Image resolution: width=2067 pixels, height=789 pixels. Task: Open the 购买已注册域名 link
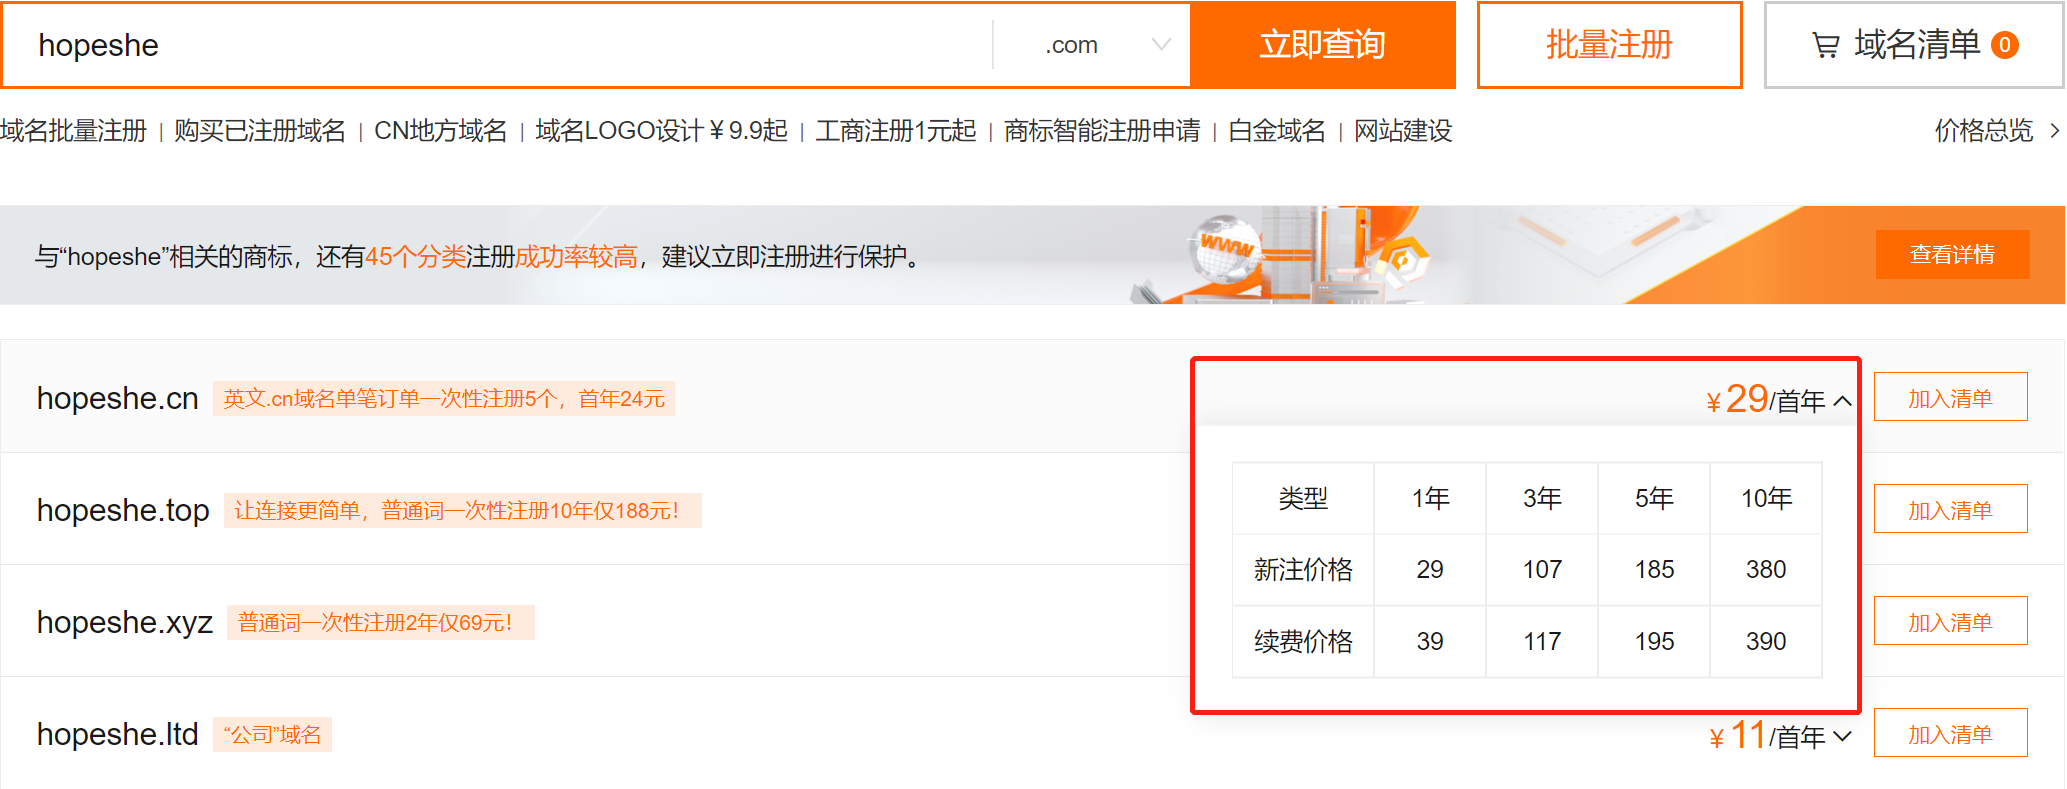pos(260,131)
